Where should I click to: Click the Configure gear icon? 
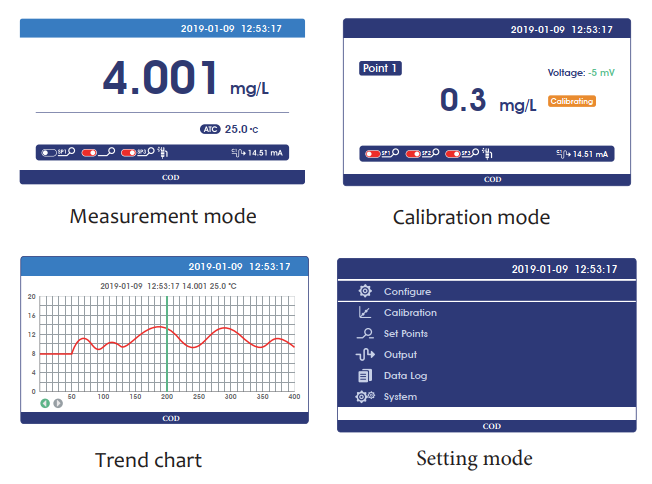(x=365, y=291)
